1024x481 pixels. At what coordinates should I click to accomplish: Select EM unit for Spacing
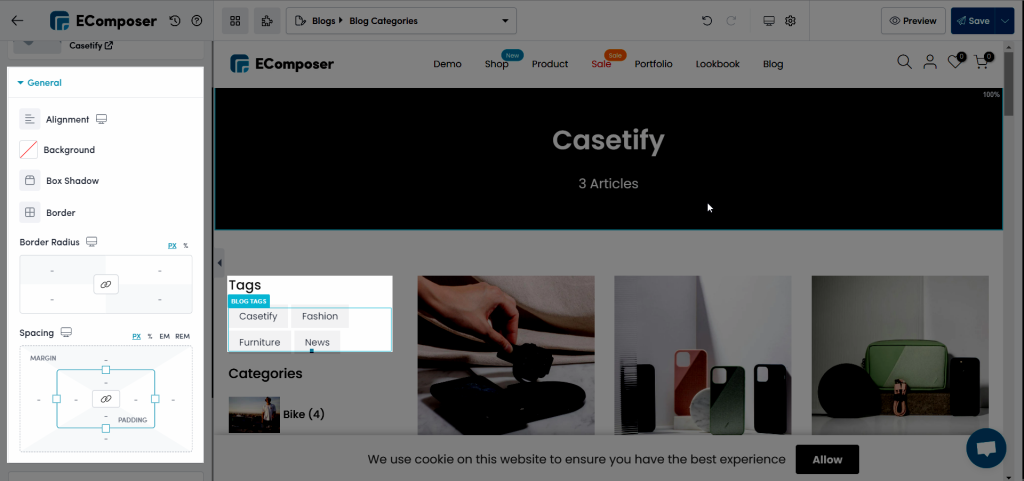pos(165,337)
